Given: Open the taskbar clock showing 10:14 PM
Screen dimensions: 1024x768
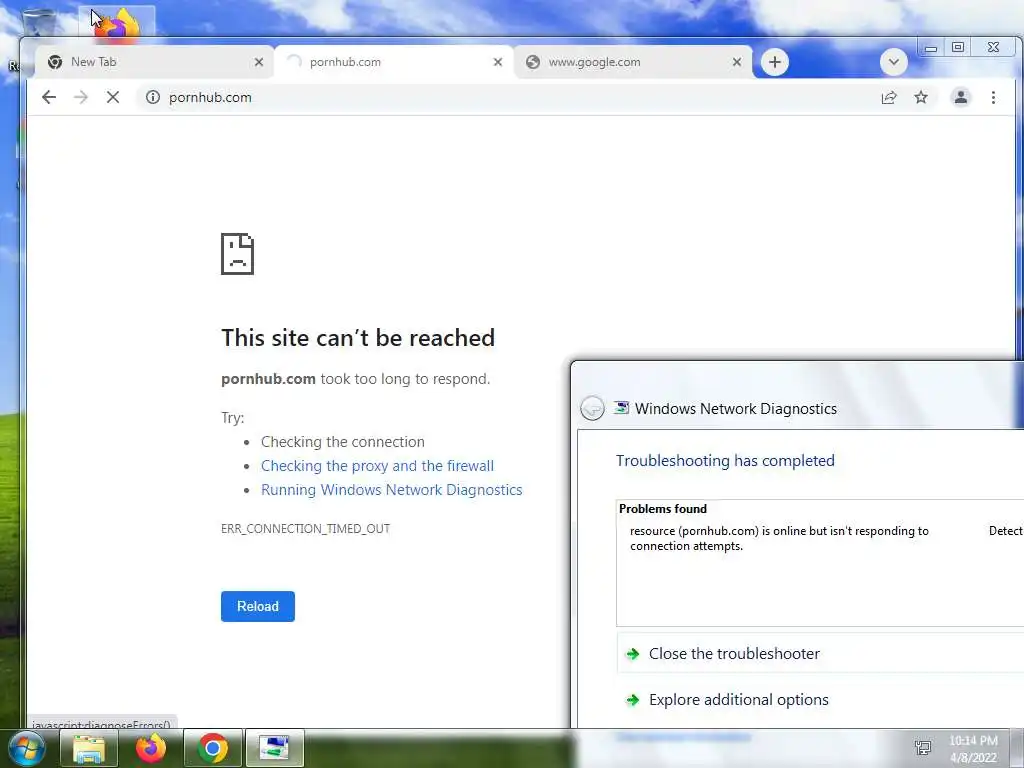Looking at the screenshot, I should pyautogui.click(x=973, y=749).
